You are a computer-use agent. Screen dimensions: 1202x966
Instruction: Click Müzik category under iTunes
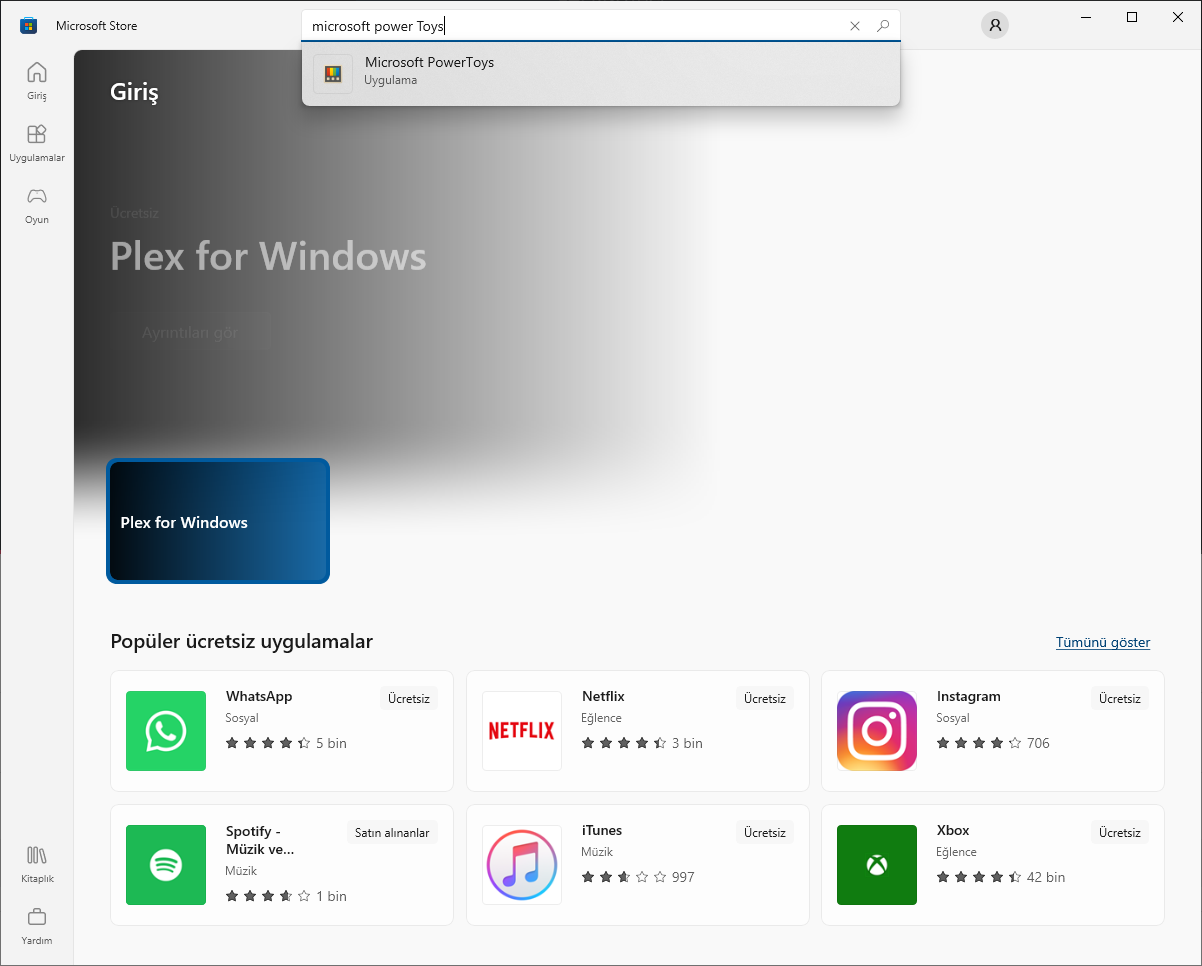pyautogui.click(x=597, y=852)
